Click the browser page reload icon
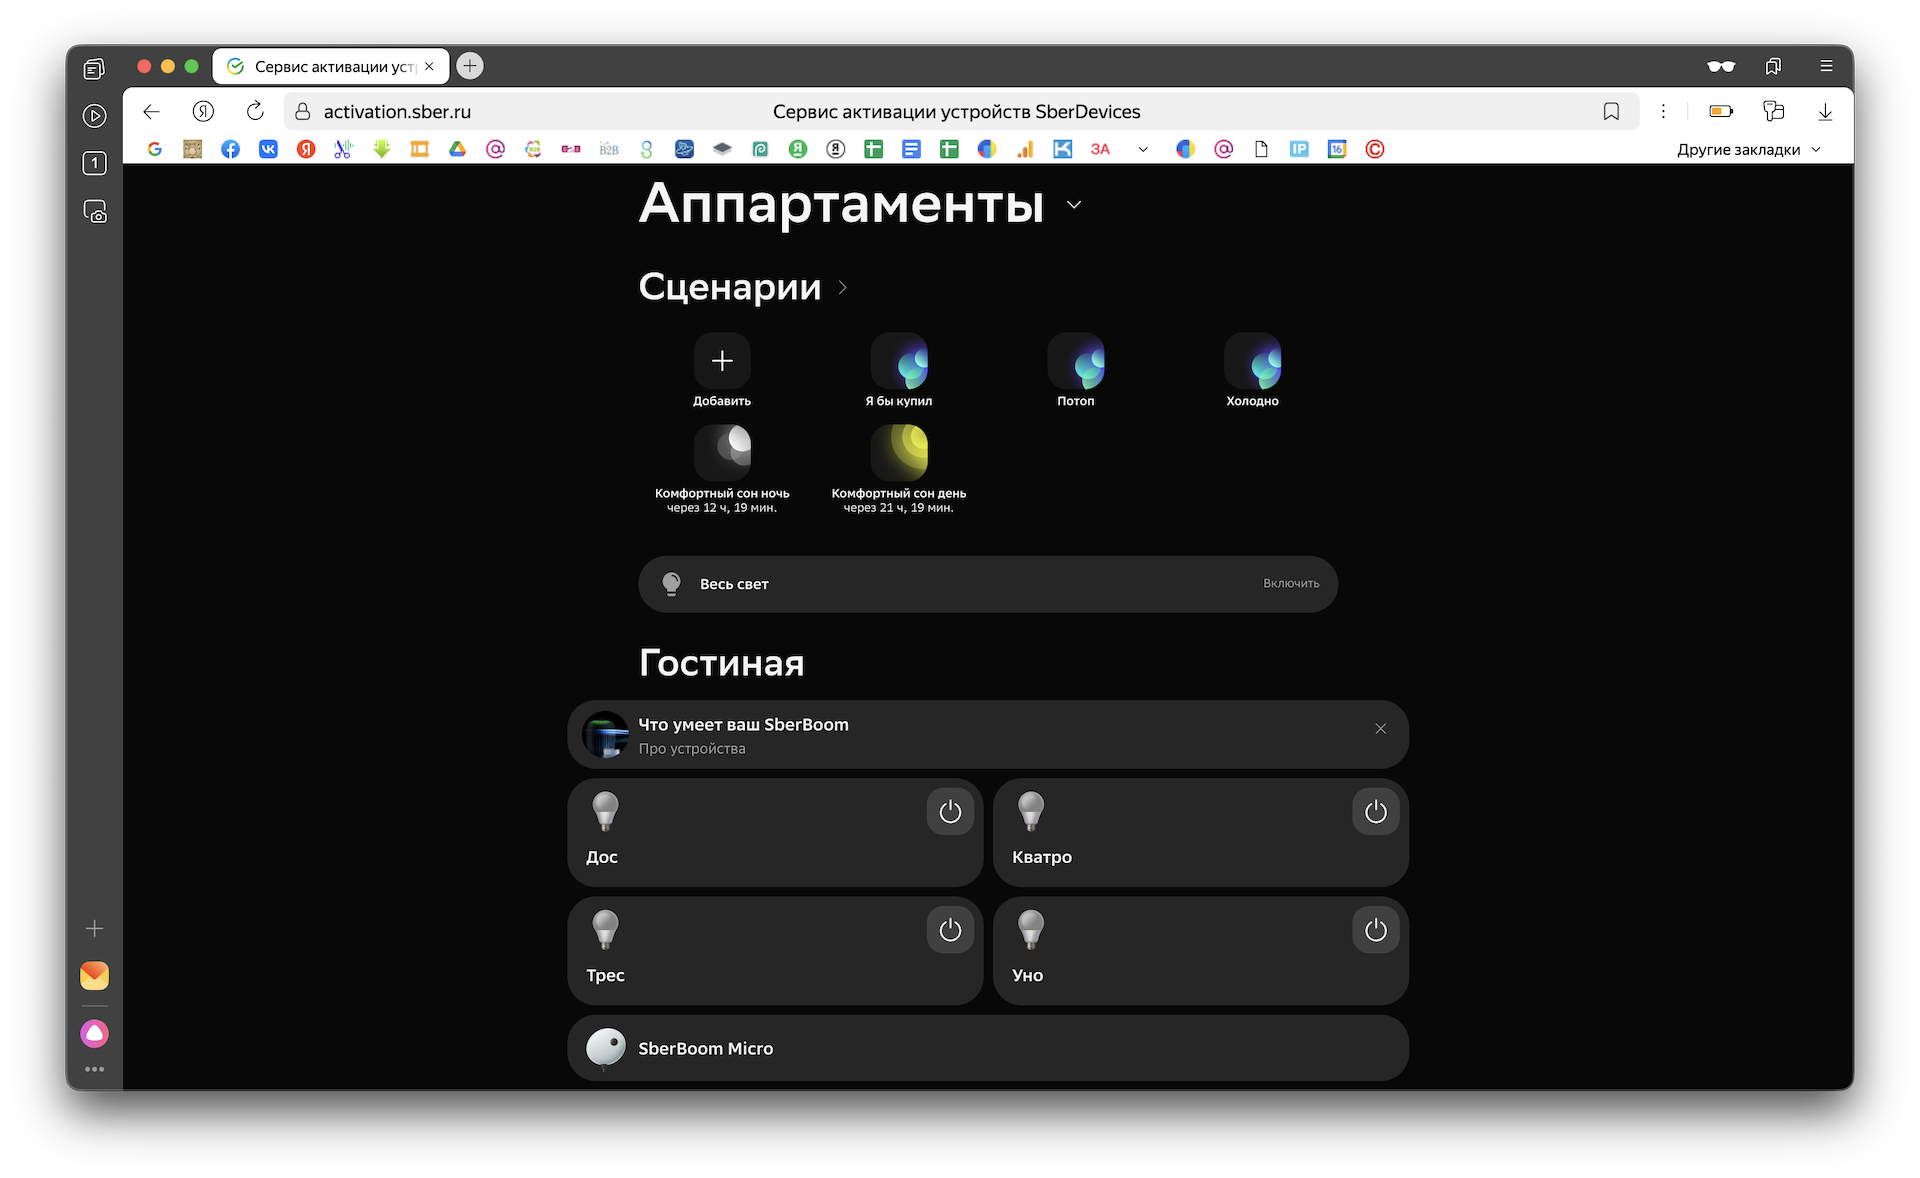 [255, 111]
